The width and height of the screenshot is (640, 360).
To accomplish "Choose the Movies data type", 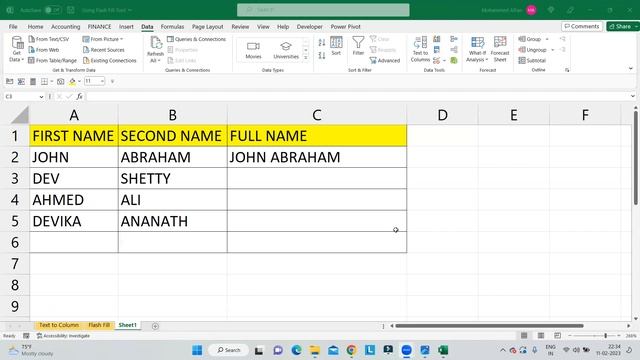I will coord(253,50).
